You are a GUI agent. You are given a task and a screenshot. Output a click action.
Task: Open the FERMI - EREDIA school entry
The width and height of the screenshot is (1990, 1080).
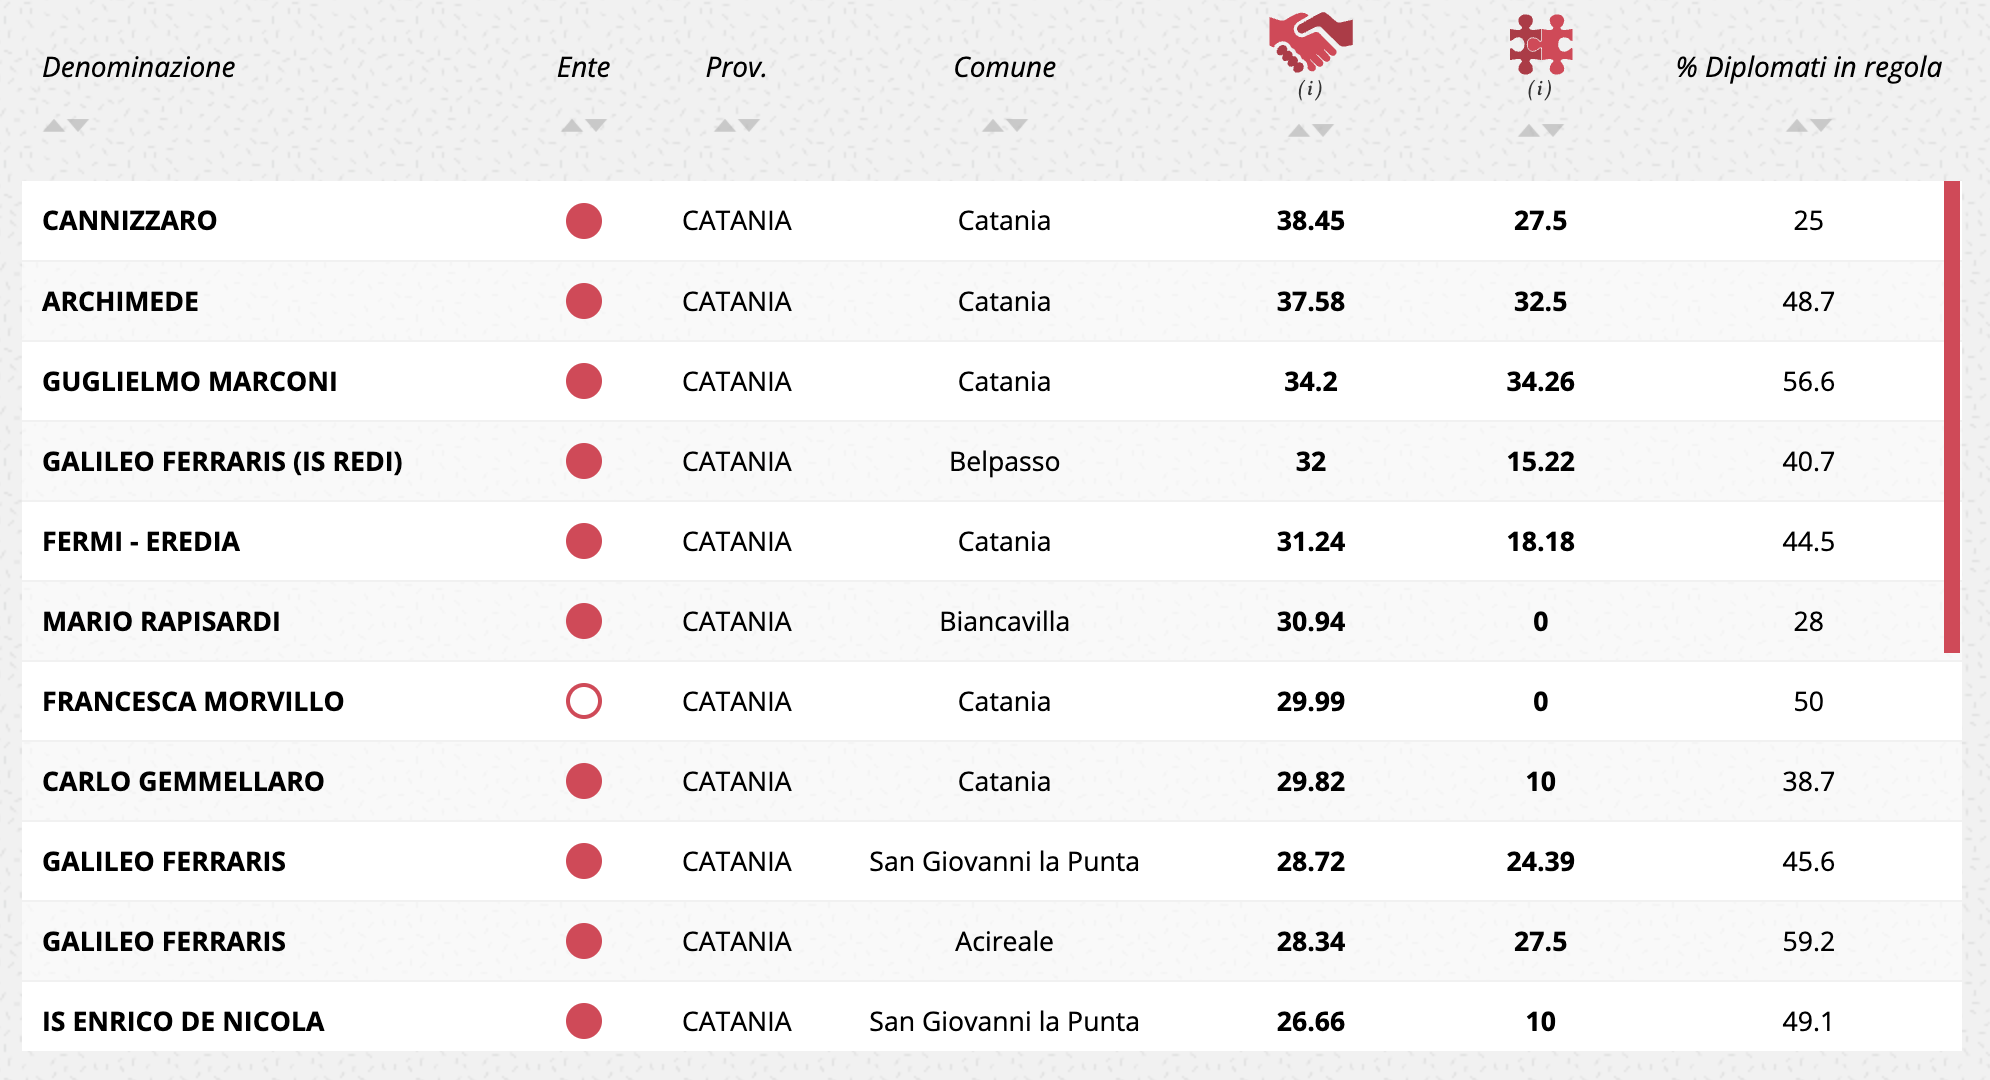141,541
